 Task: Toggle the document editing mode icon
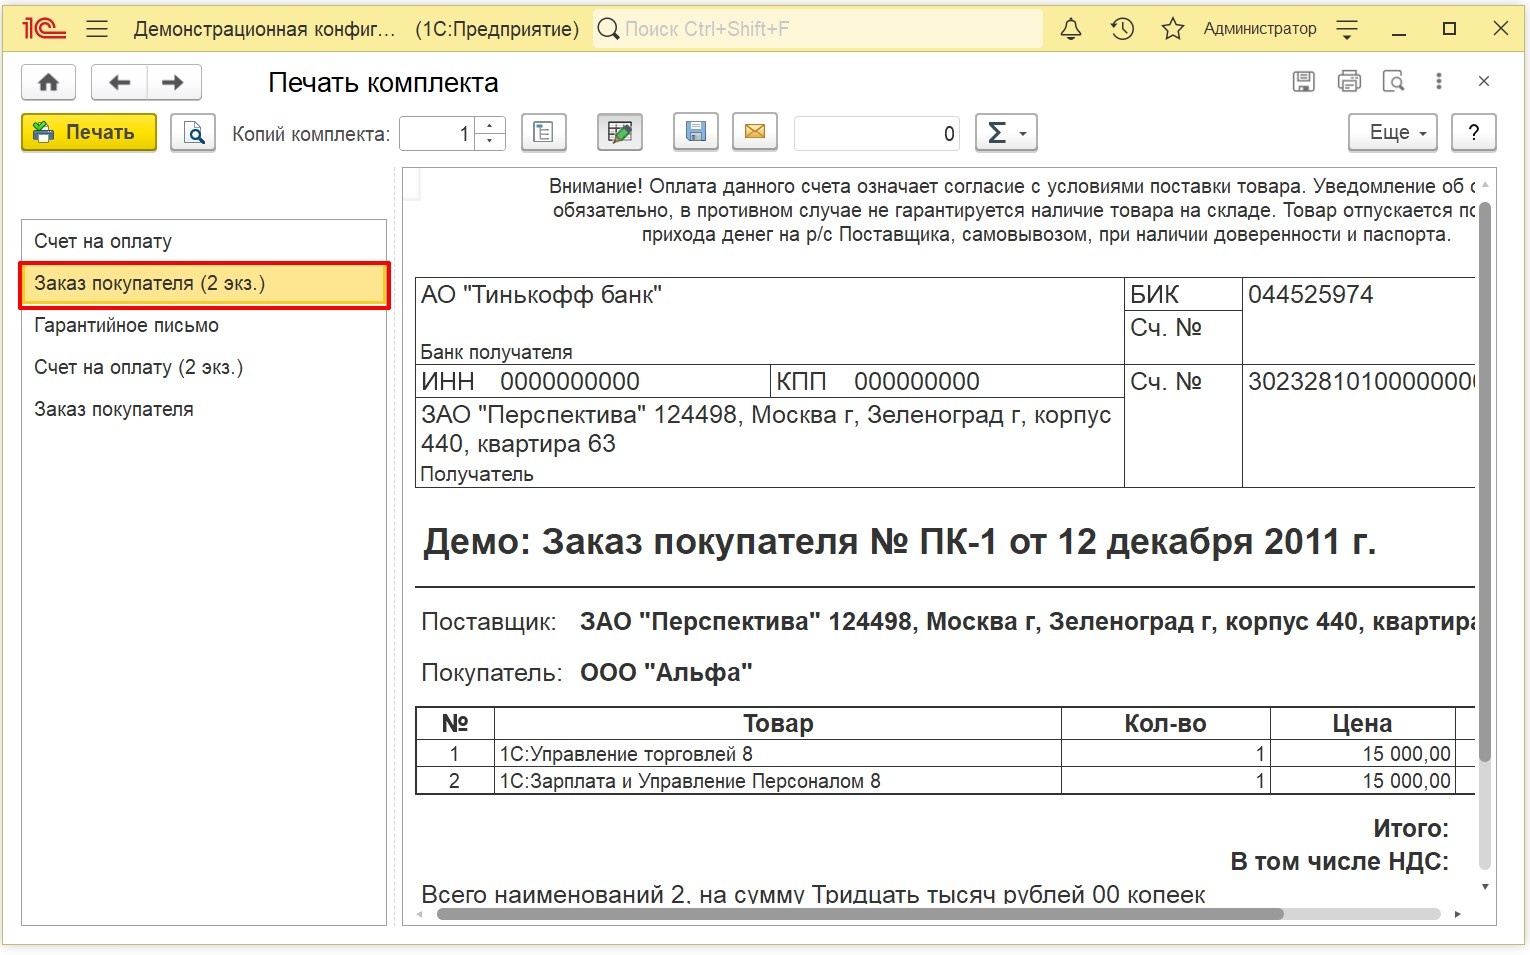pyautogui.click(x=620, y=132)
